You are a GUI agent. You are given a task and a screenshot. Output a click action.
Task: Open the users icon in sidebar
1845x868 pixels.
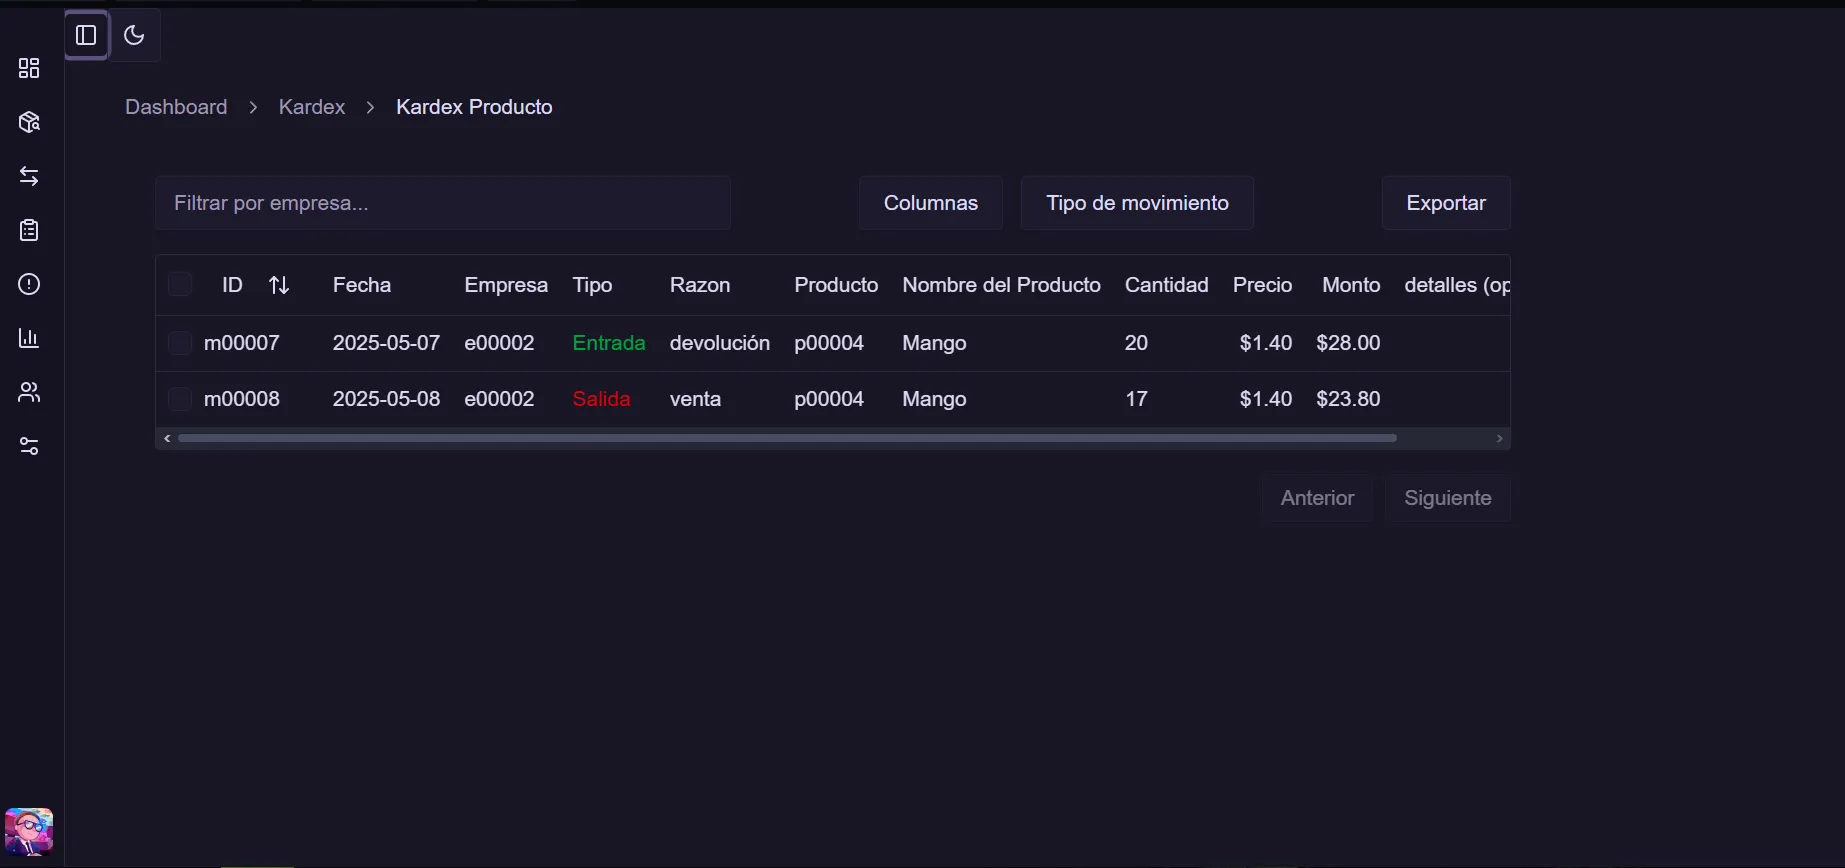[29, 392]
